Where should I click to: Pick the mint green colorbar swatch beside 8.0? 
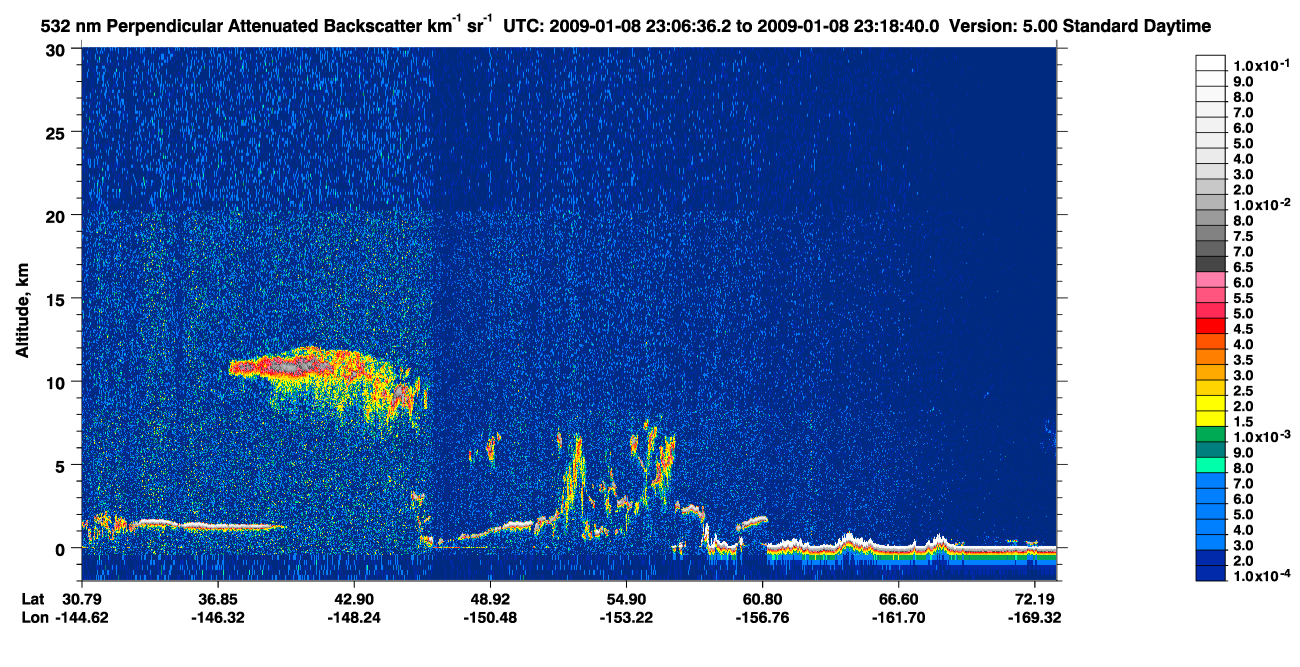point(1210,465)
